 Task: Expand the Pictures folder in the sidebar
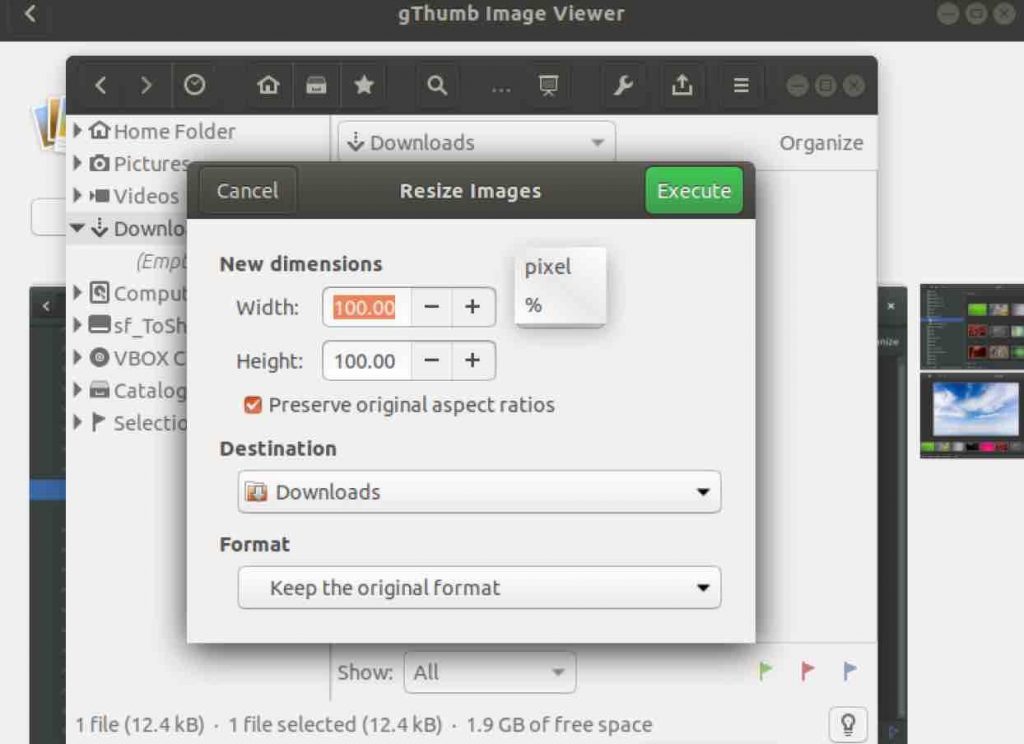(78, 163)
